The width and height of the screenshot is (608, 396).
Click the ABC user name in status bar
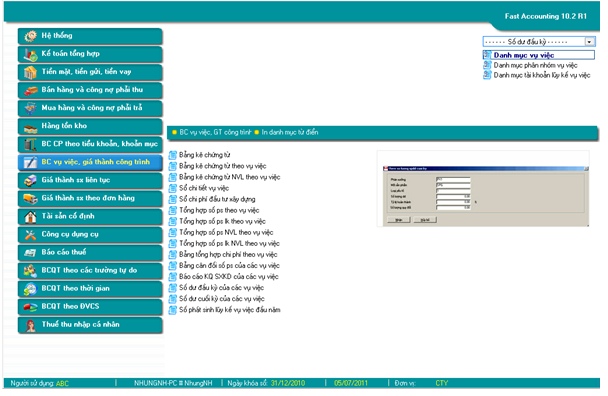62,384
